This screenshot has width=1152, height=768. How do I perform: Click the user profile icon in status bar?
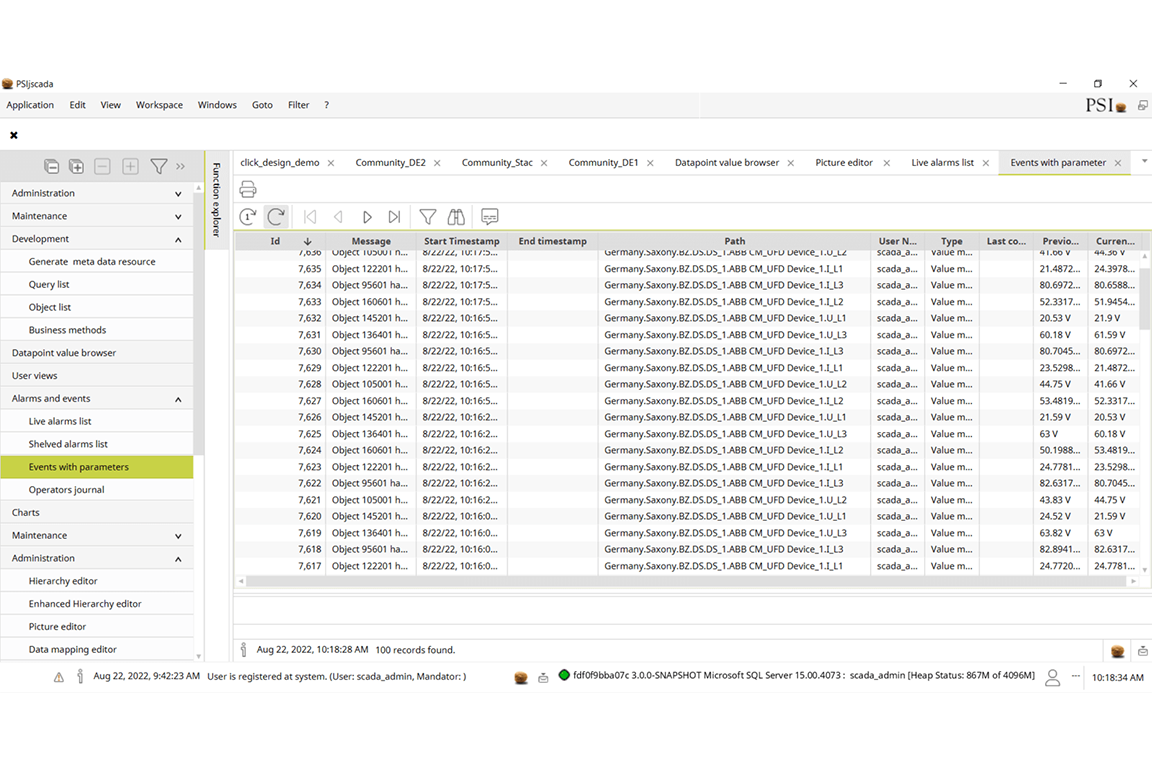[1052, 677]
